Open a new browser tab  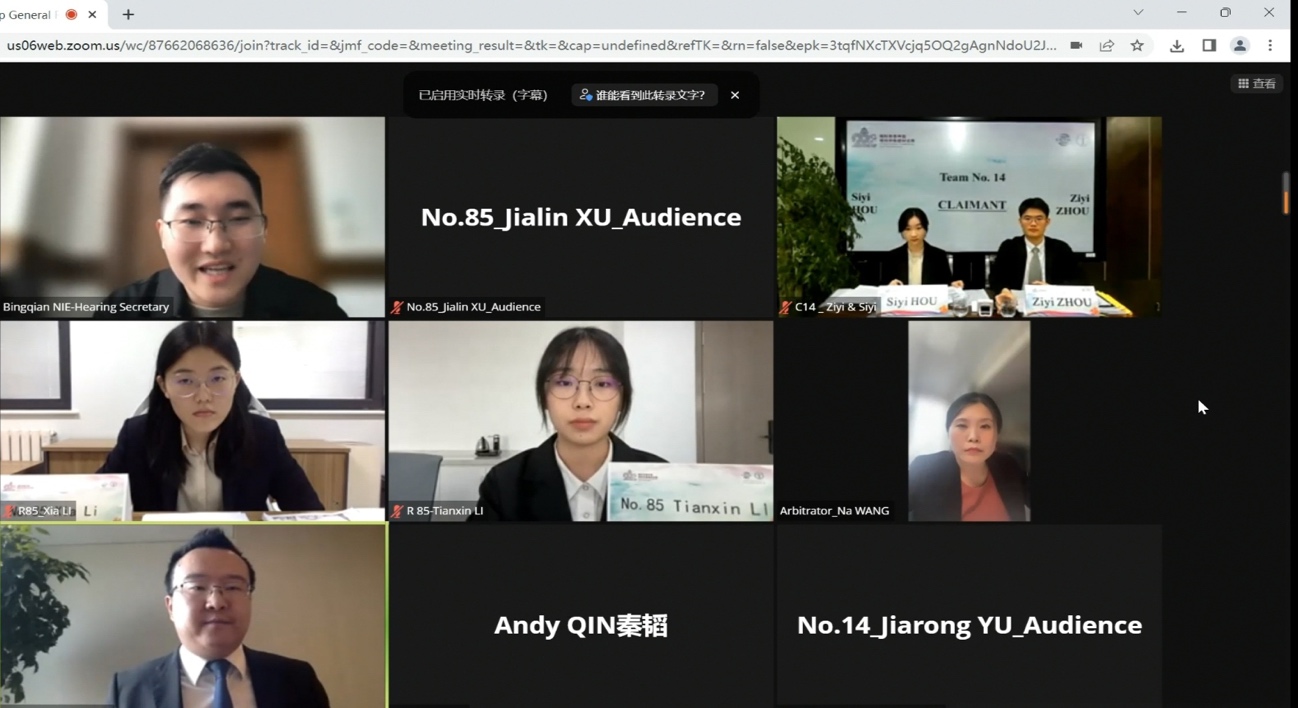coord(128,15)
